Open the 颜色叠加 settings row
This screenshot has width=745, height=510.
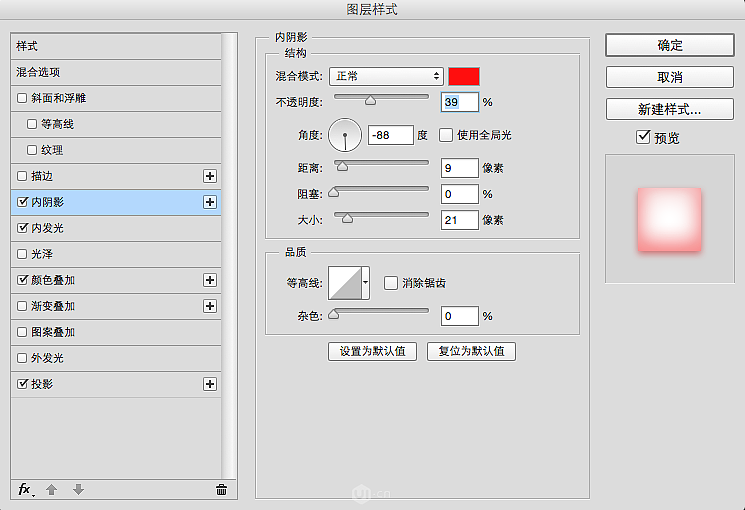click(116, 280)
